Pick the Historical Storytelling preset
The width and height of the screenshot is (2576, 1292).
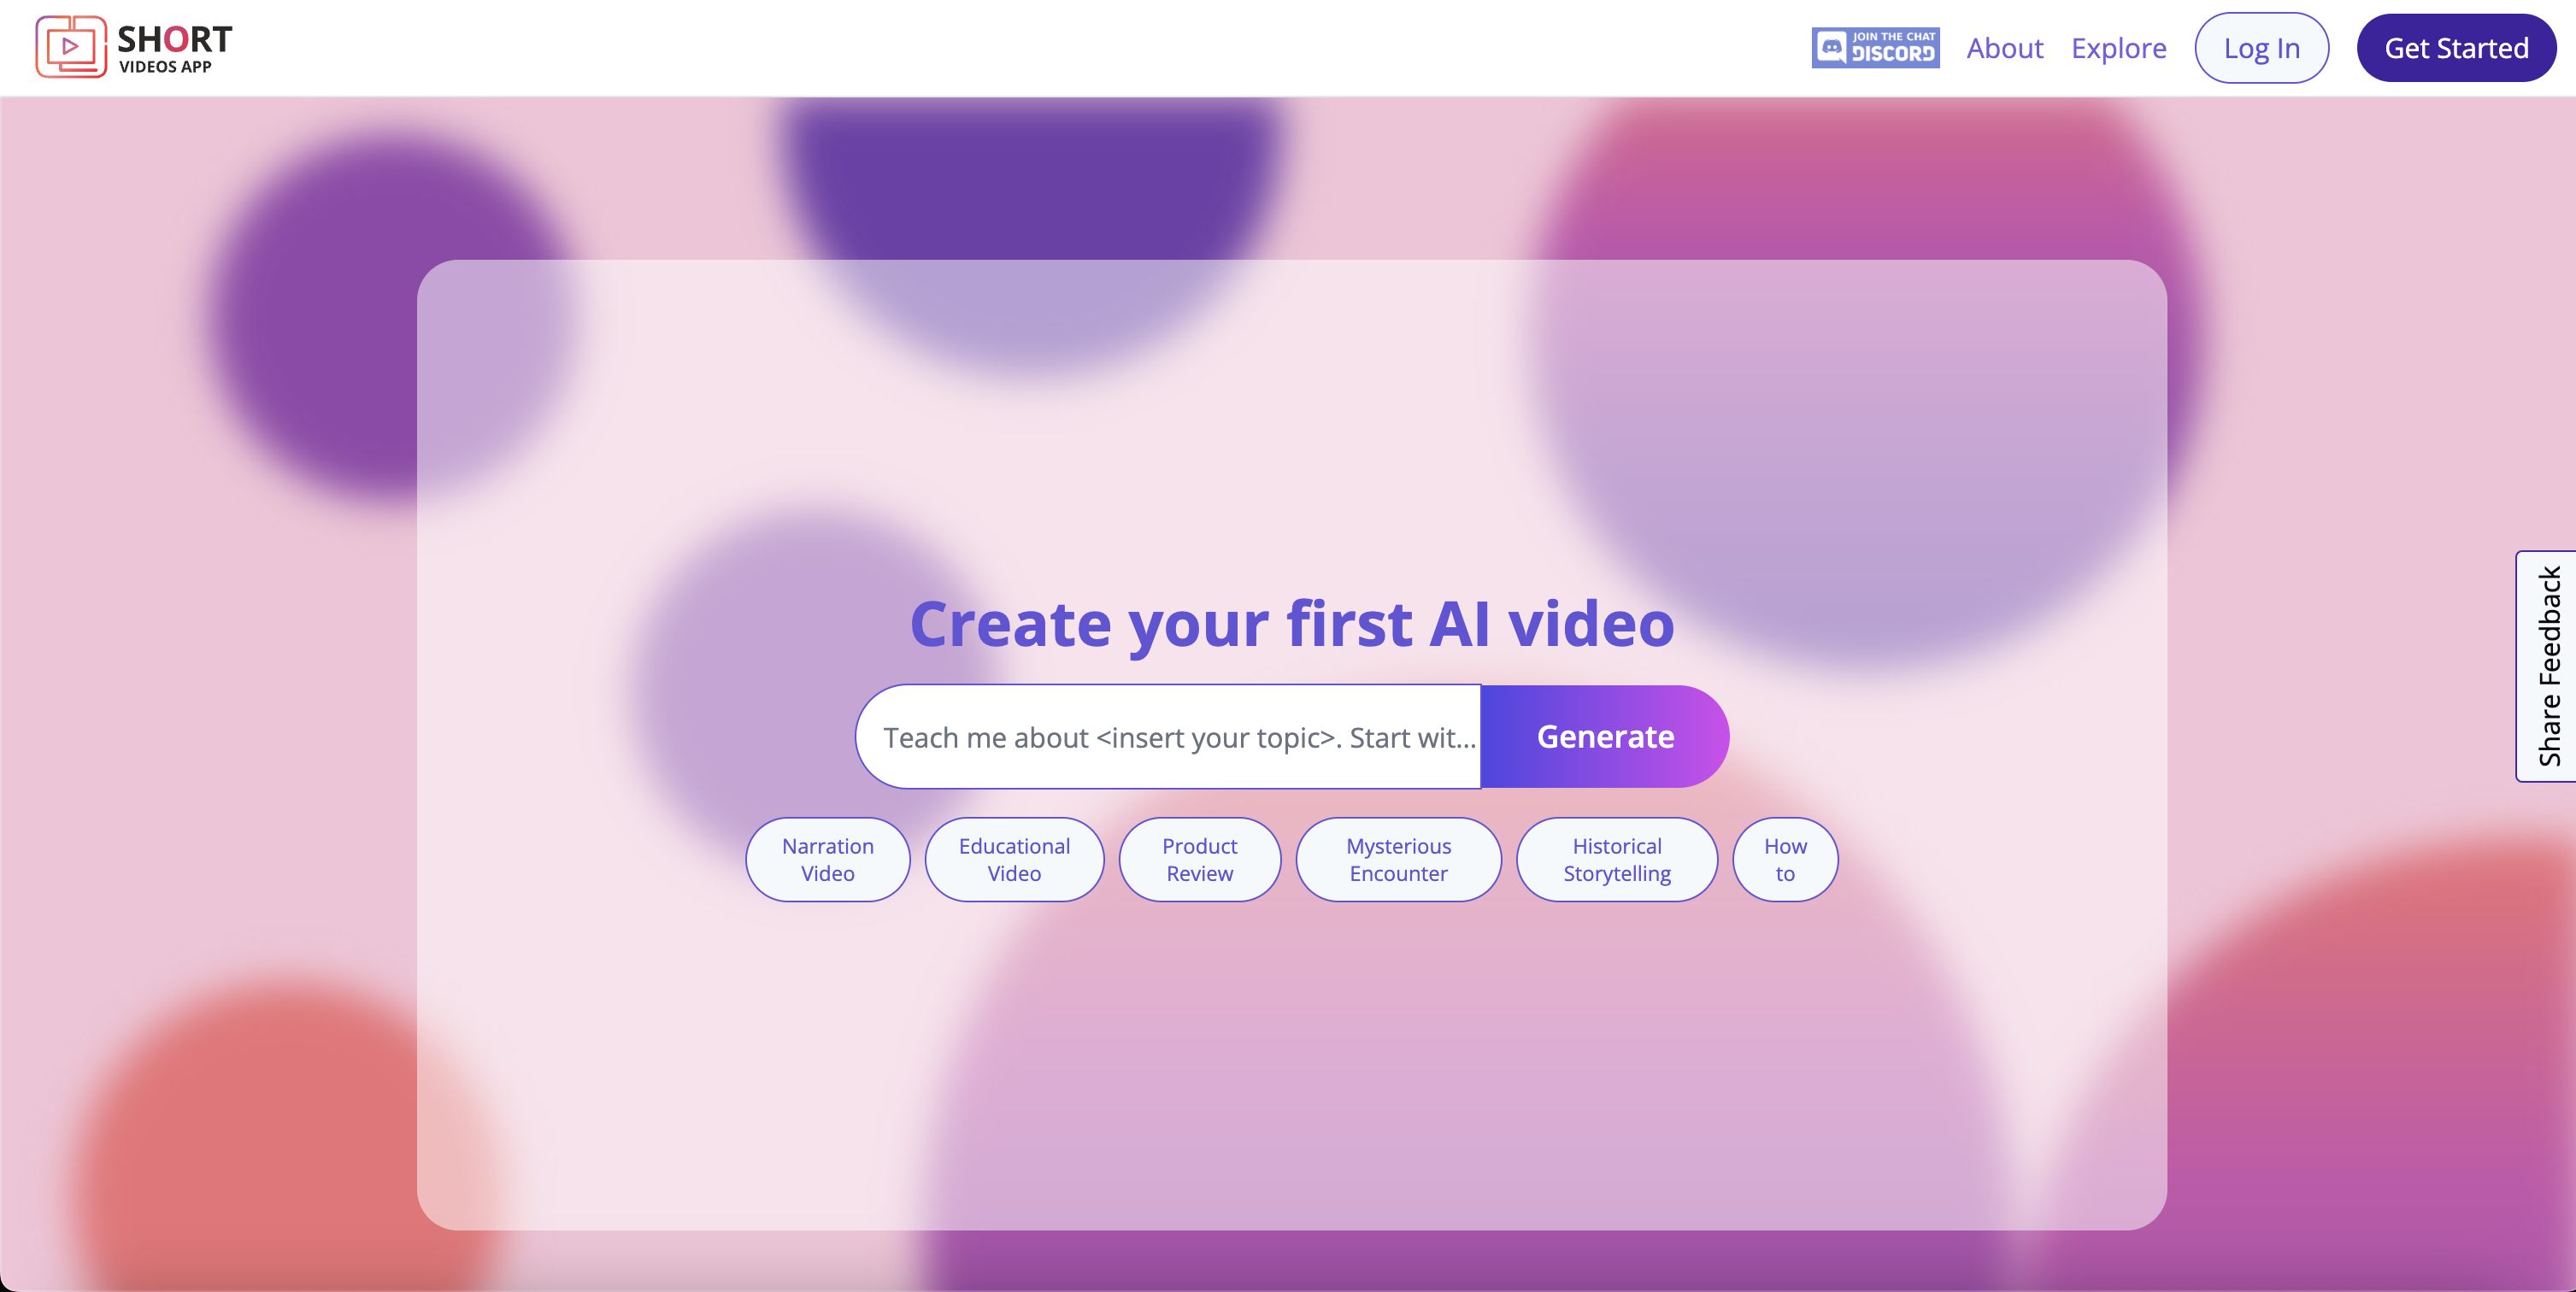(x=1617, y=860)
